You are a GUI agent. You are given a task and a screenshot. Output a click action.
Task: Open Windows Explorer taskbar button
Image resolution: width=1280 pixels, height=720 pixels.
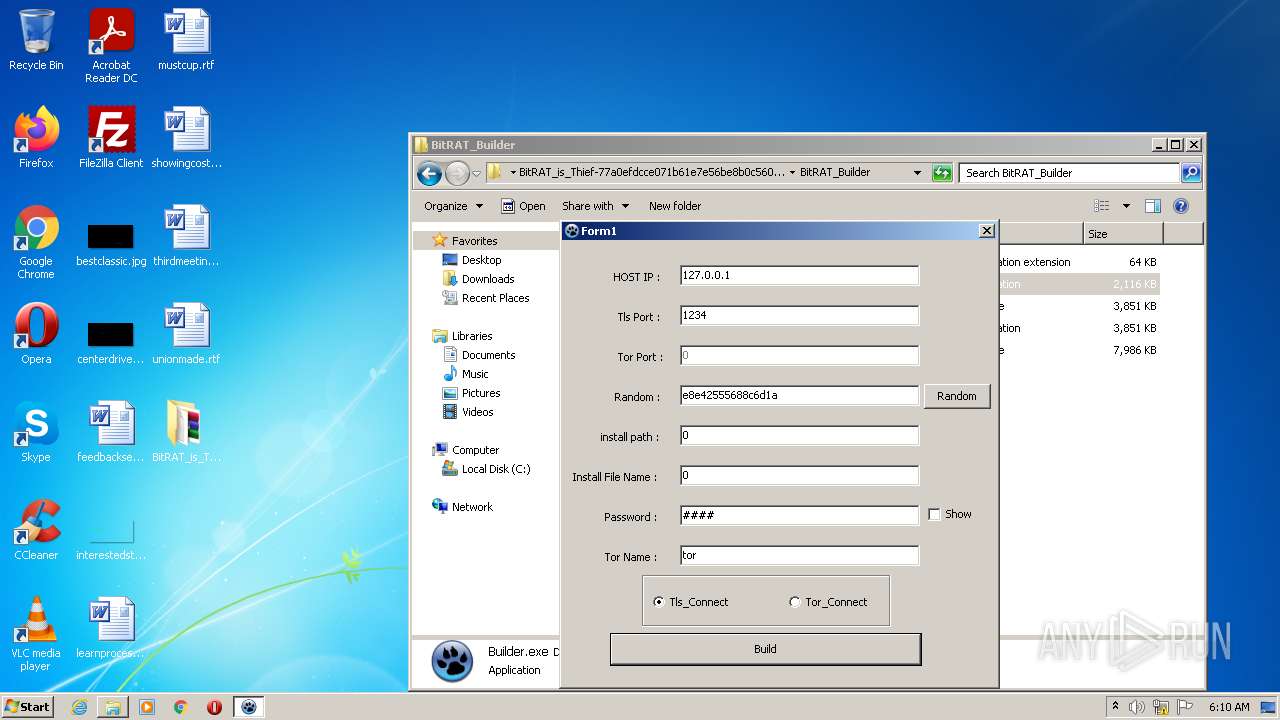point(113,707)
